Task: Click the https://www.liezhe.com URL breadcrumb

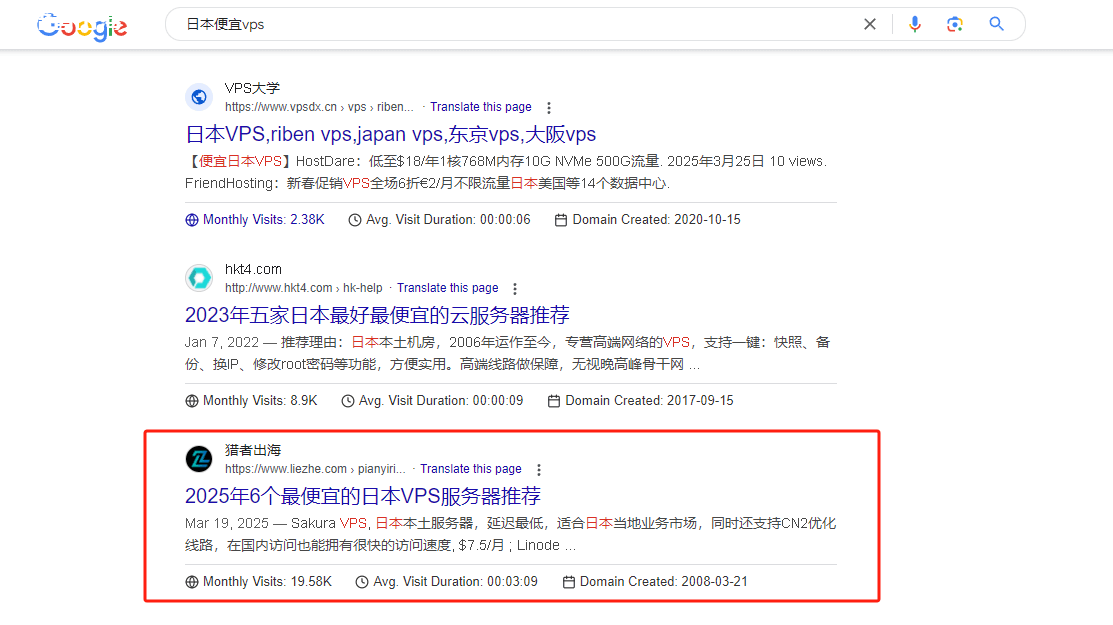Action: coord(315,469)
